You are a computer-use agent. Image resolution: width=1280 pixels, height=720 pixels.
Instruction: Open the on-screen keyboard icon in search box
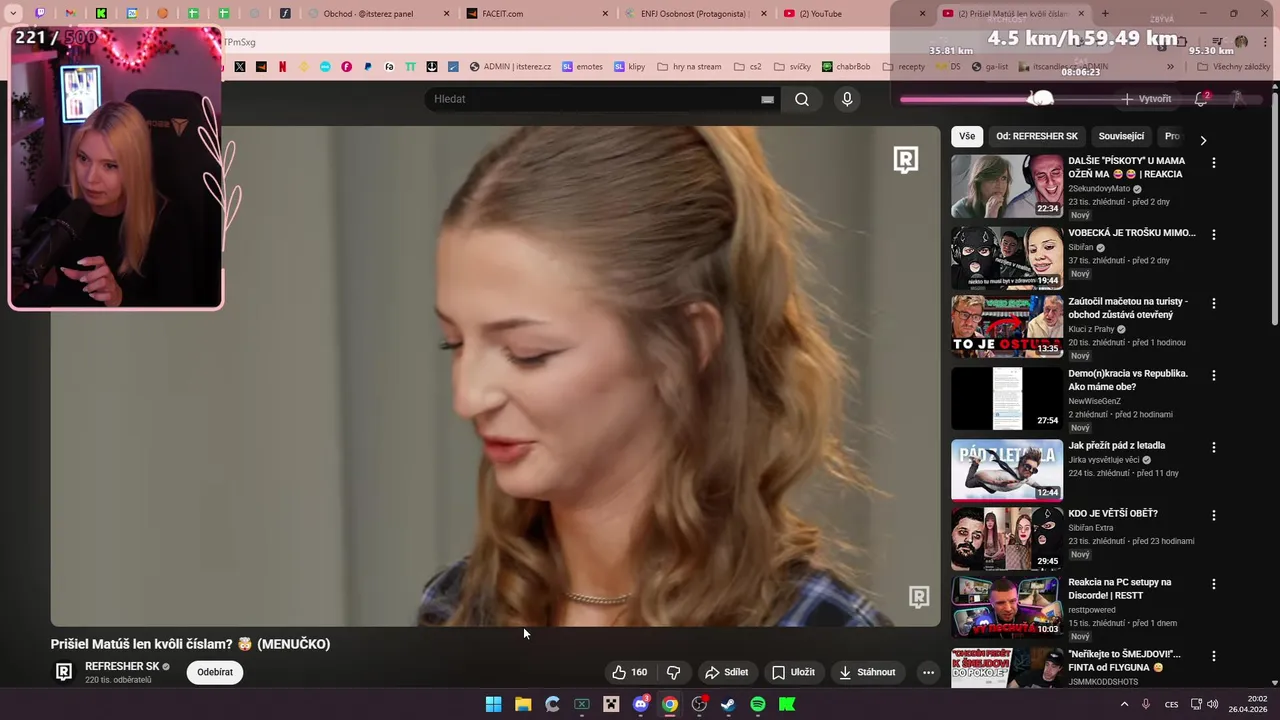click(x=767, y=99)
